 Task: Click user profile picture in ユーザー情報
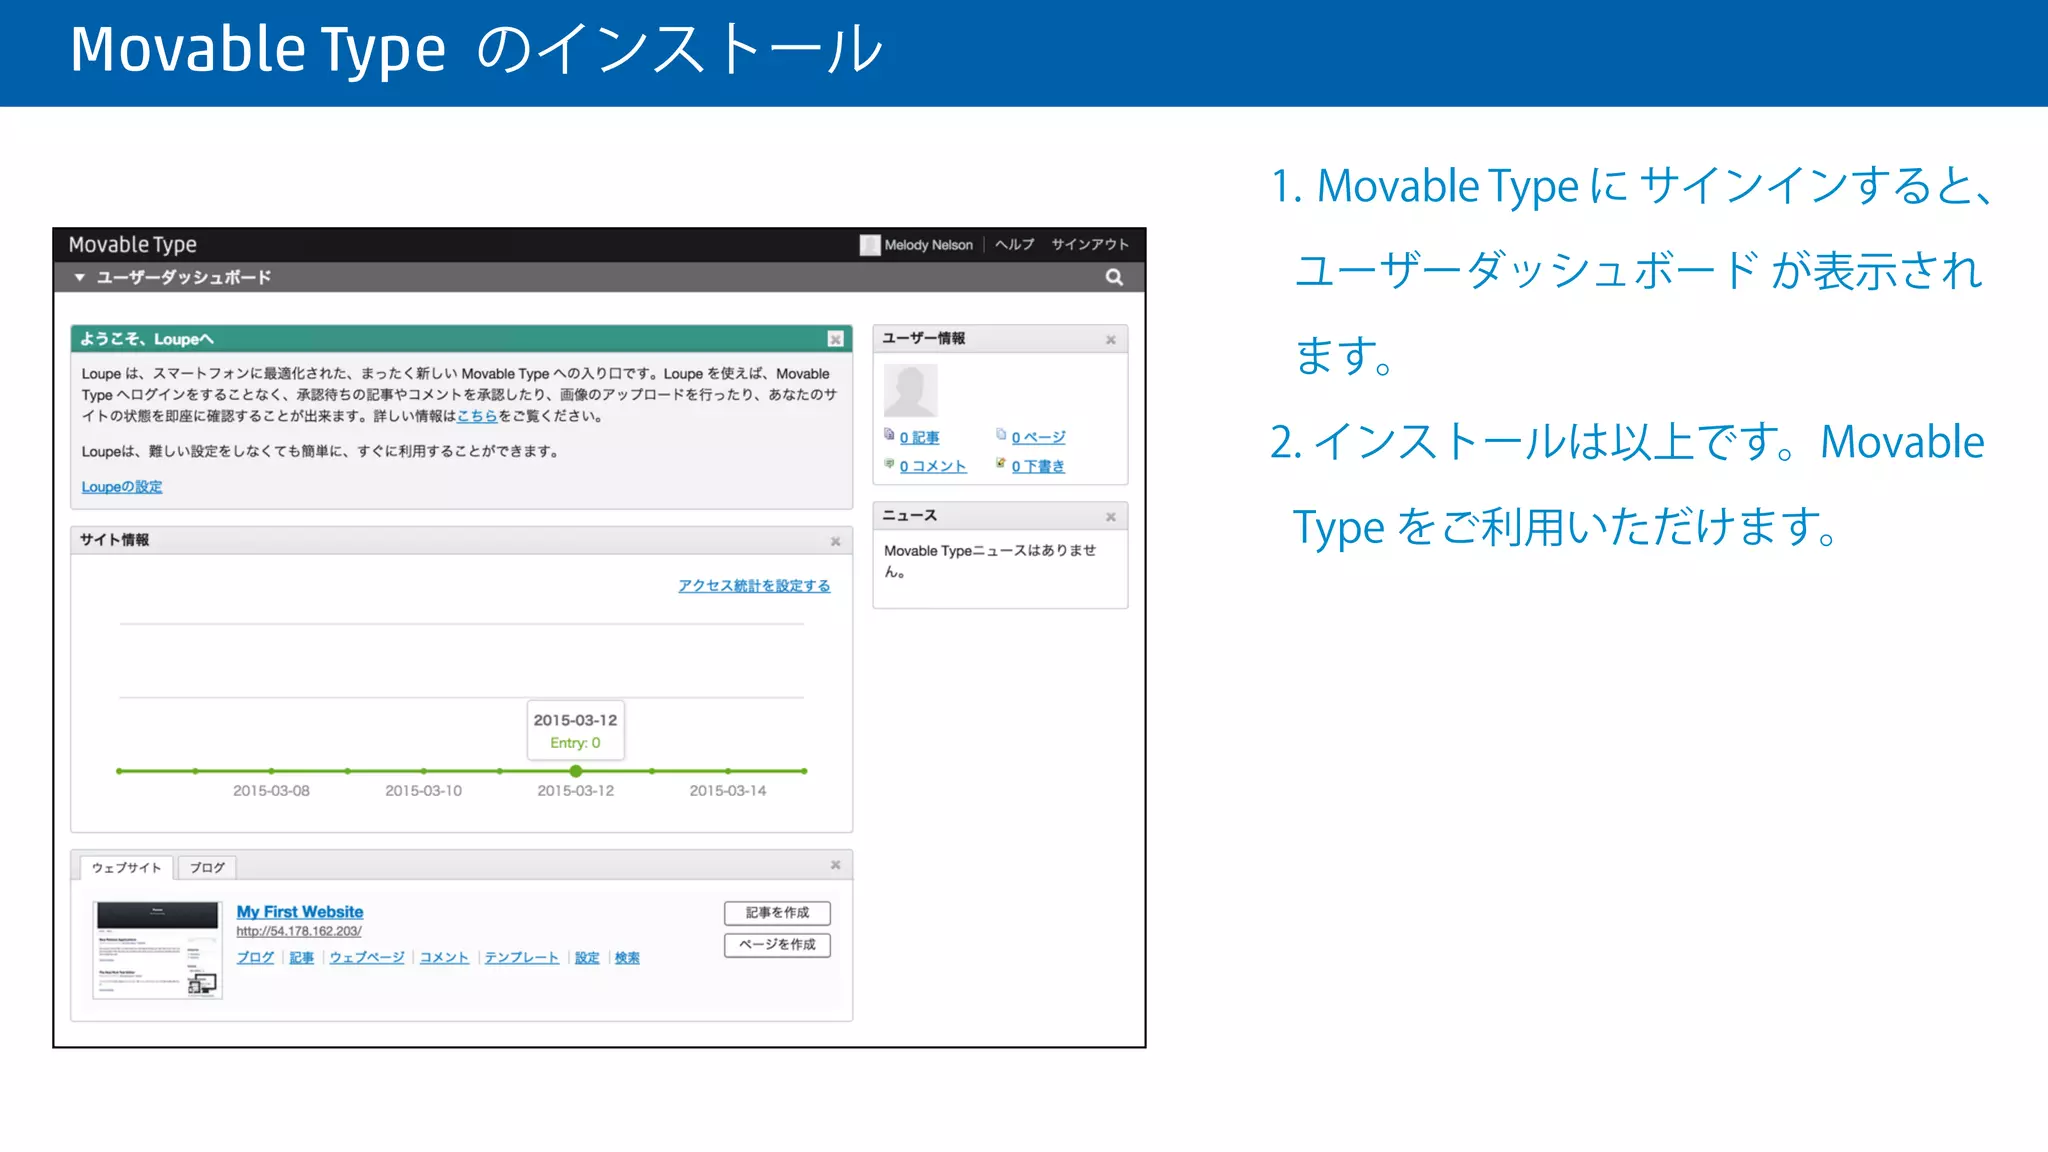910,390
